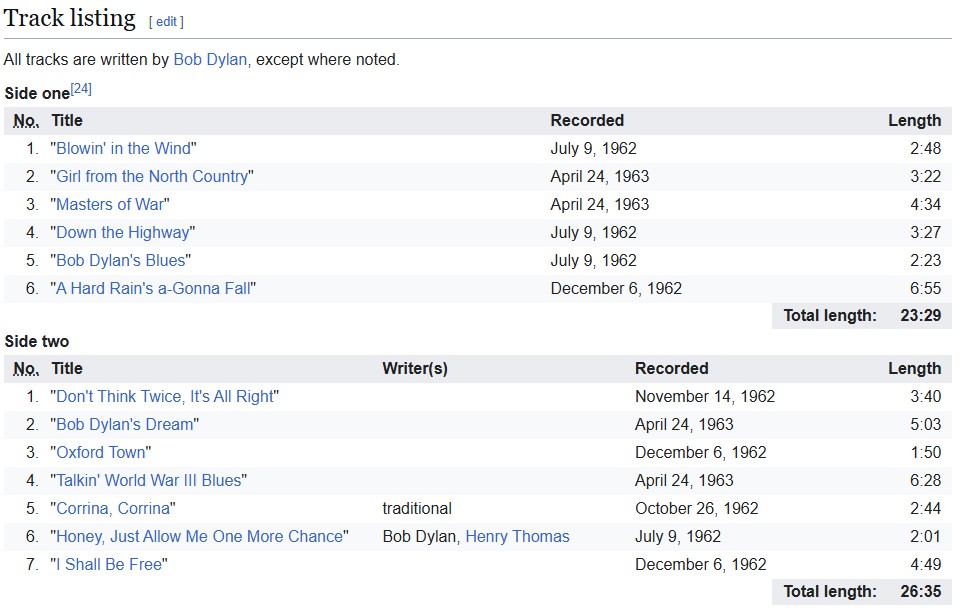Open A Hard Rain's a-Gonna Fall link
Viewport: 977px width, 610px height.
click(153, 288)
